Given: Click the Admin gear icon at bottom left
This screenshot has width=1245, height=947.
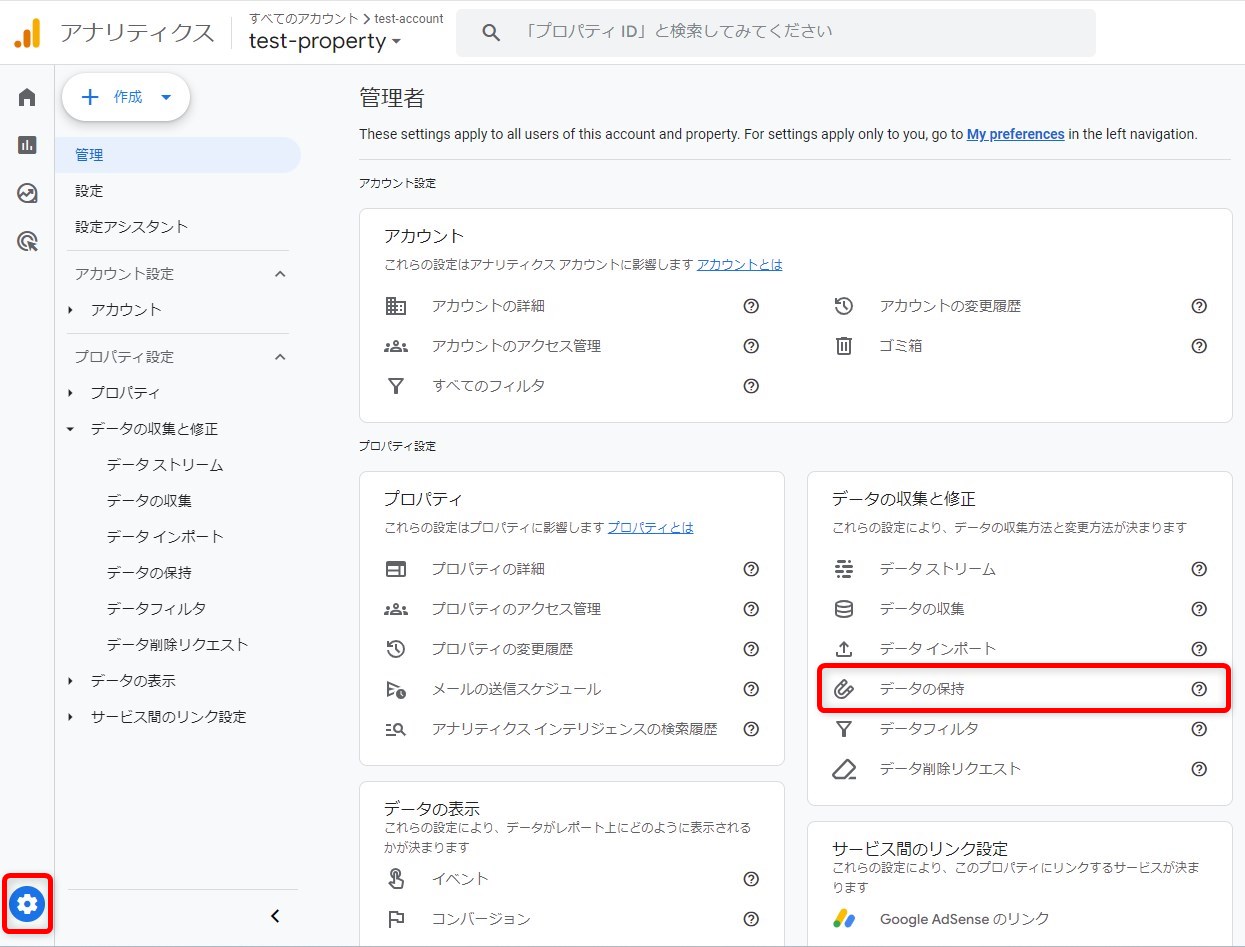Looking at the screenshot, I should [x=27, y=904].
